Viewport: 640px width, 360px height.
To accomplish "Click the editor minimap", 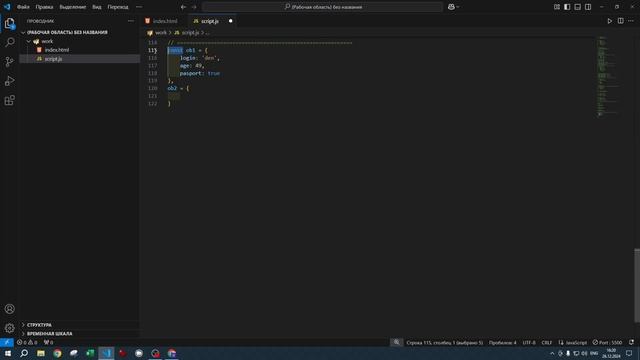I will (x=608, y=76).
